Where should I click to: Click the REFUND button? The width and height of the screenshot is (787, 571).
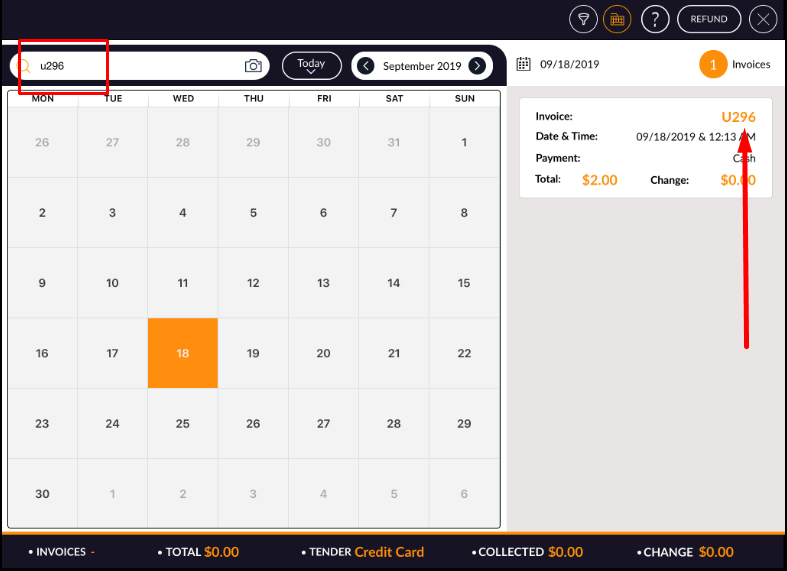pos(709,19)
